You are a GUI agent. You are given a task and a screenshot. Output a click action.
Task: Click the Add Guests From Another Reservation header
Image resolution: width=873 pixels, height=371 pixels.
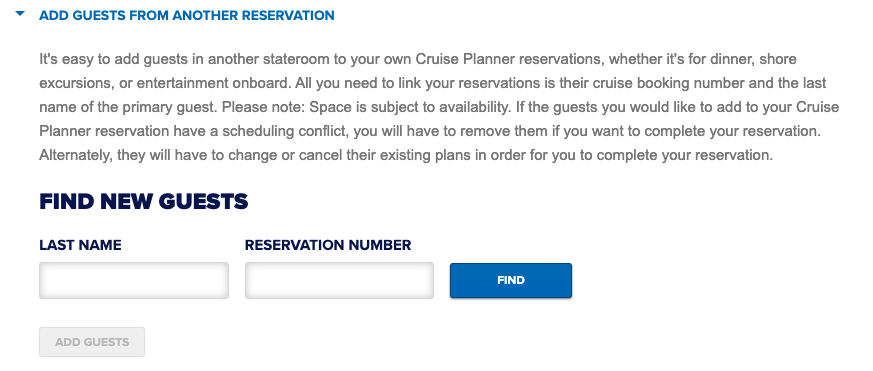187,16
